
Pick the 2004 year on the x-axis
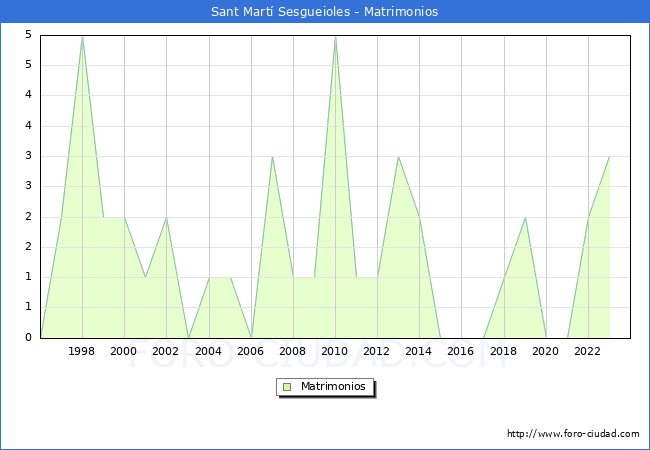208,351
